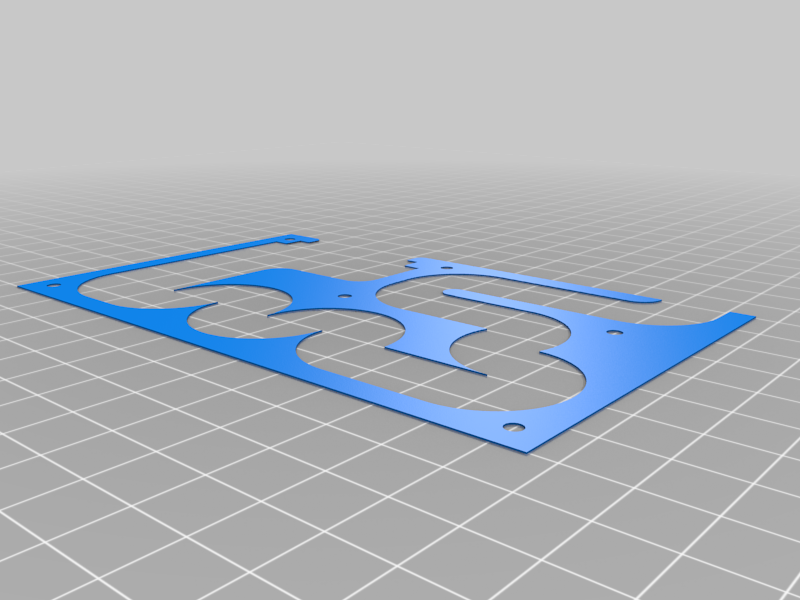
Task: Click the small tab at the model's rear edge
Action: (296, 242)
